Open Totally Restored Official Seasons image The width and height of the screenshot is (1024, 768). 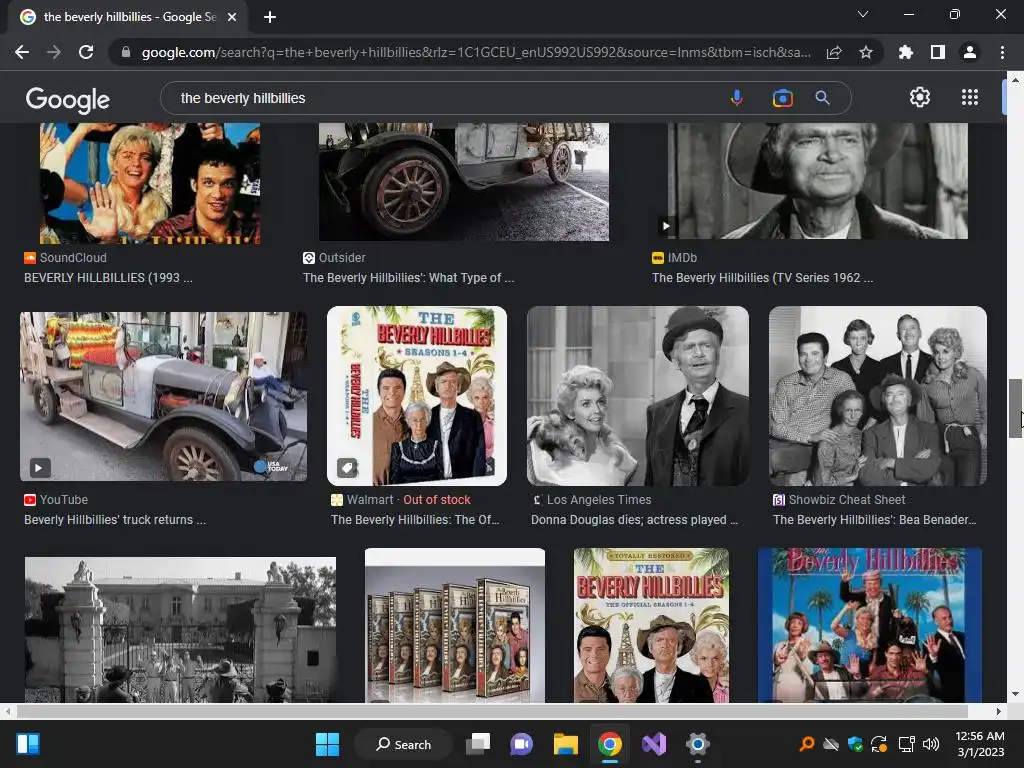(x=651, y=626)
